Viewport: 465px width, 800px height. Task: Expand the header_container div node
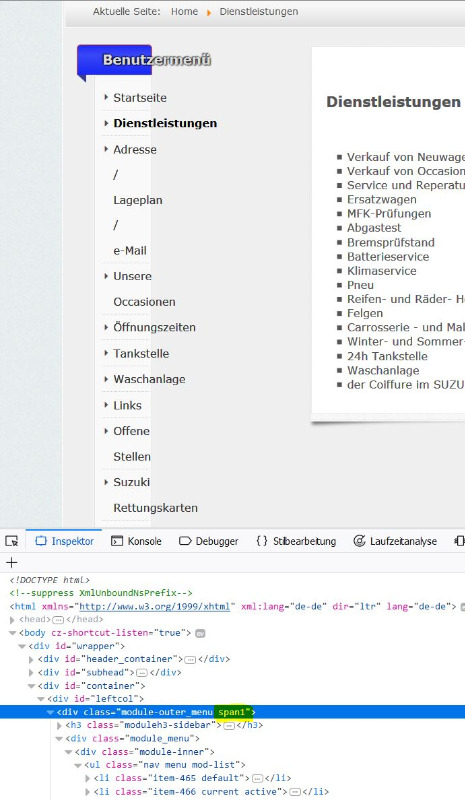tap(32, 660)
